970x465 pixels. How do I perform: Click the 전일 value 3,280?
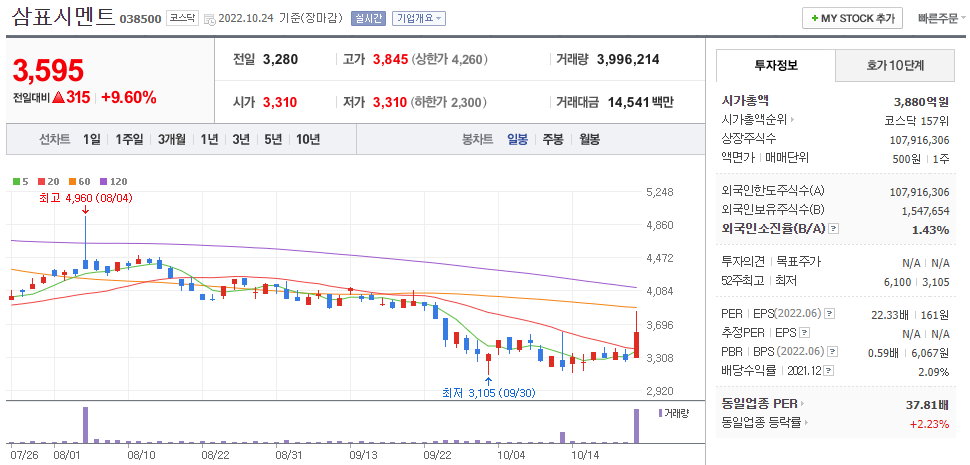[280, 60]
